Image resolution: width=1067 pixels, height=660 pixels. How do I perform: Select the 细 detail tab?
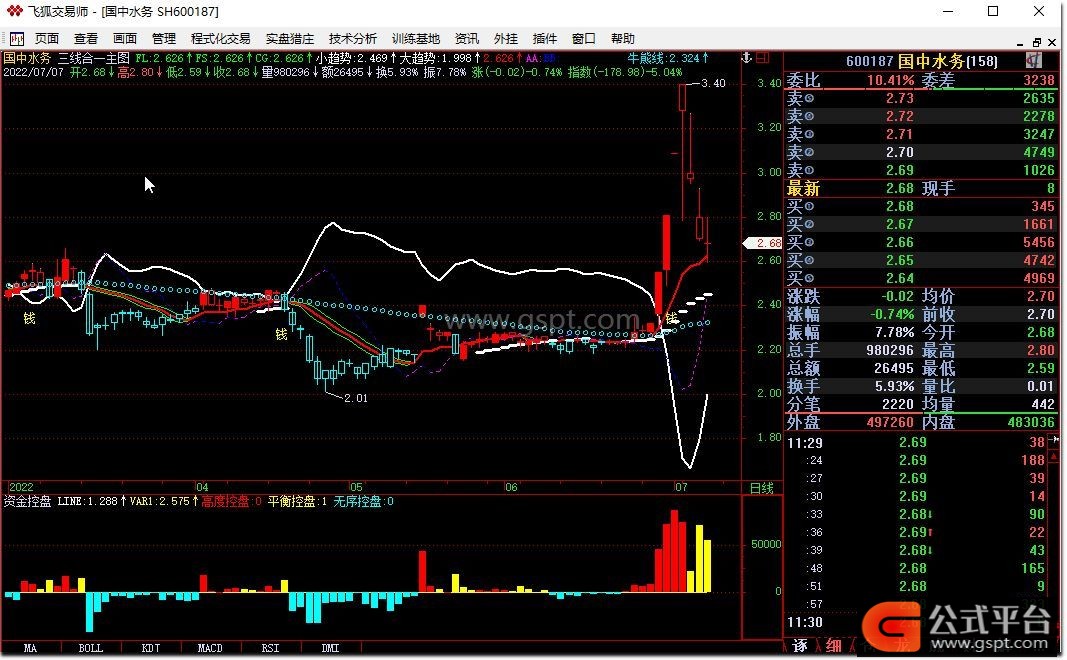tap(834, 646)
